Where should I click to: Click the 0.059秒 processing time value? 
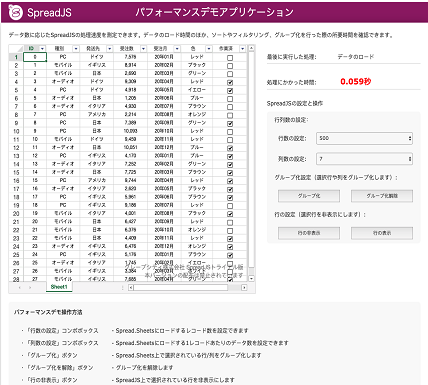pos(356,82)
